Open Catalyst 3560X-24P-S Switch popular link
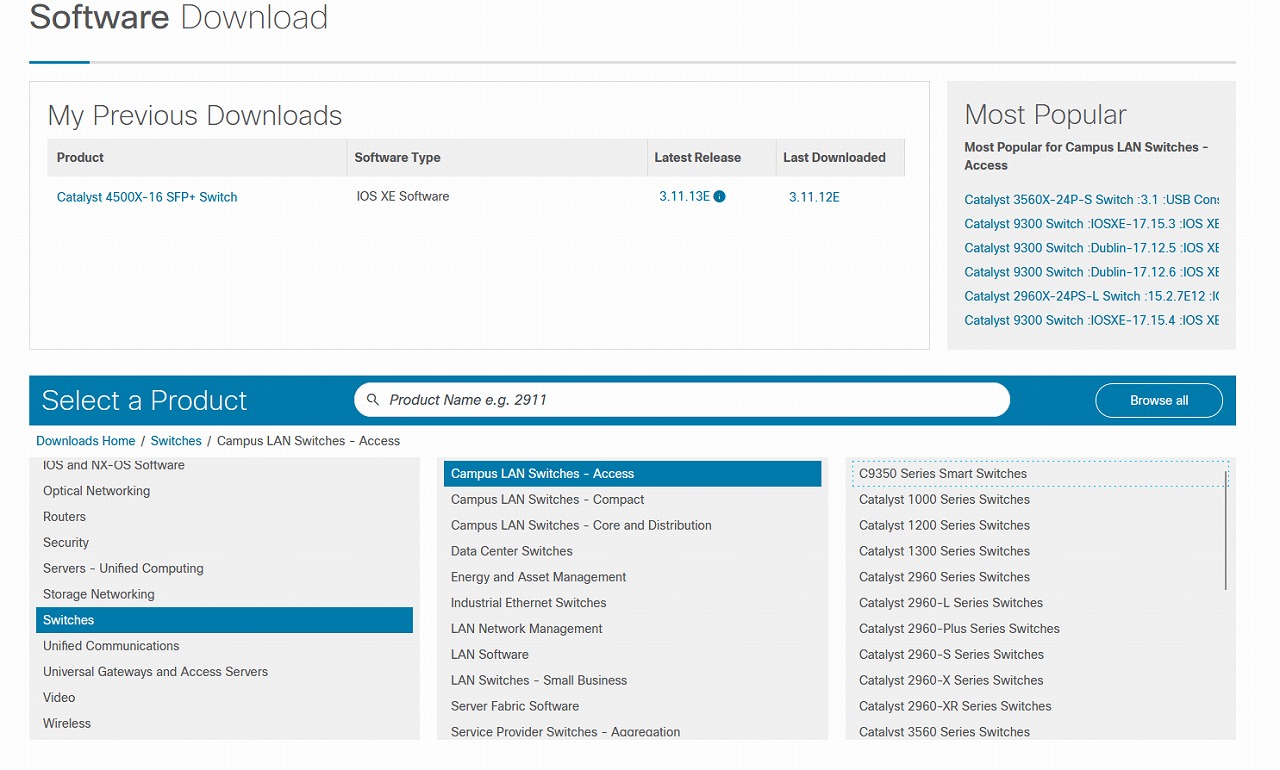The width and height of the screenshot is (1280, 770). coord(1090,200)
